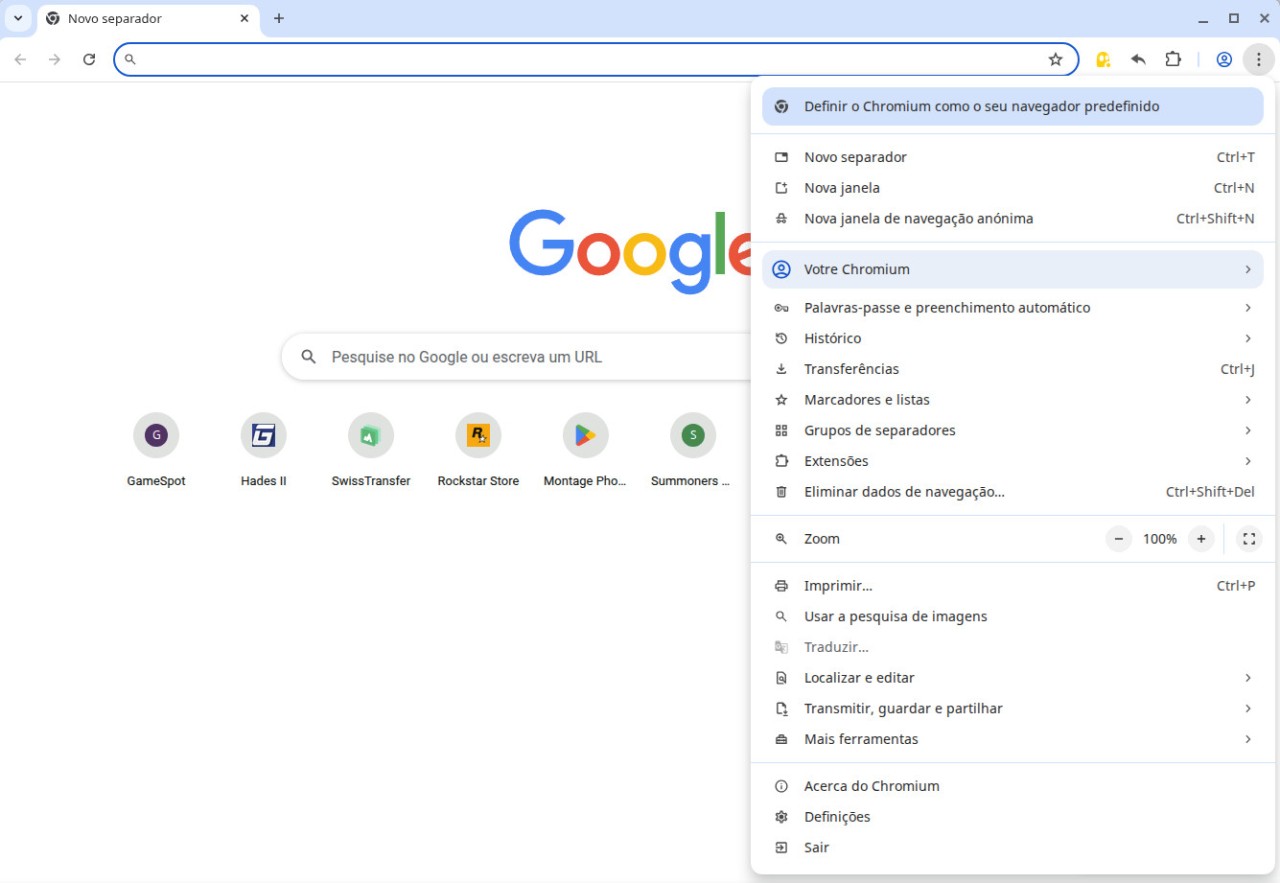Image resolution: width=1280 pixels, height=883 pixels.
Task: Open the tab search chevron at top left
Action: pos(16,17)
